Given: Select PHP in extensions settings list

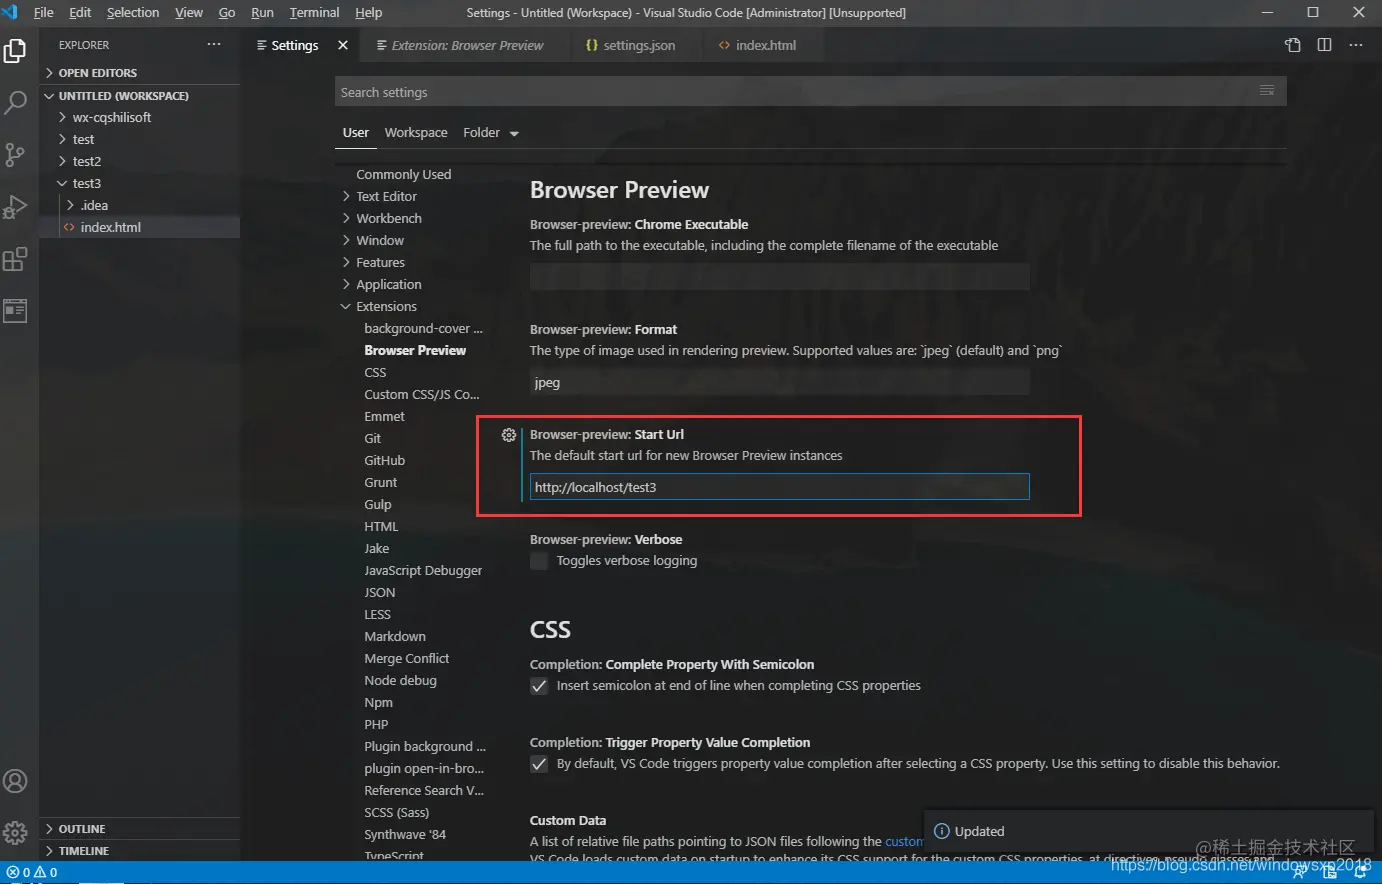Looking at the screenshot, I should coord(376,725).
